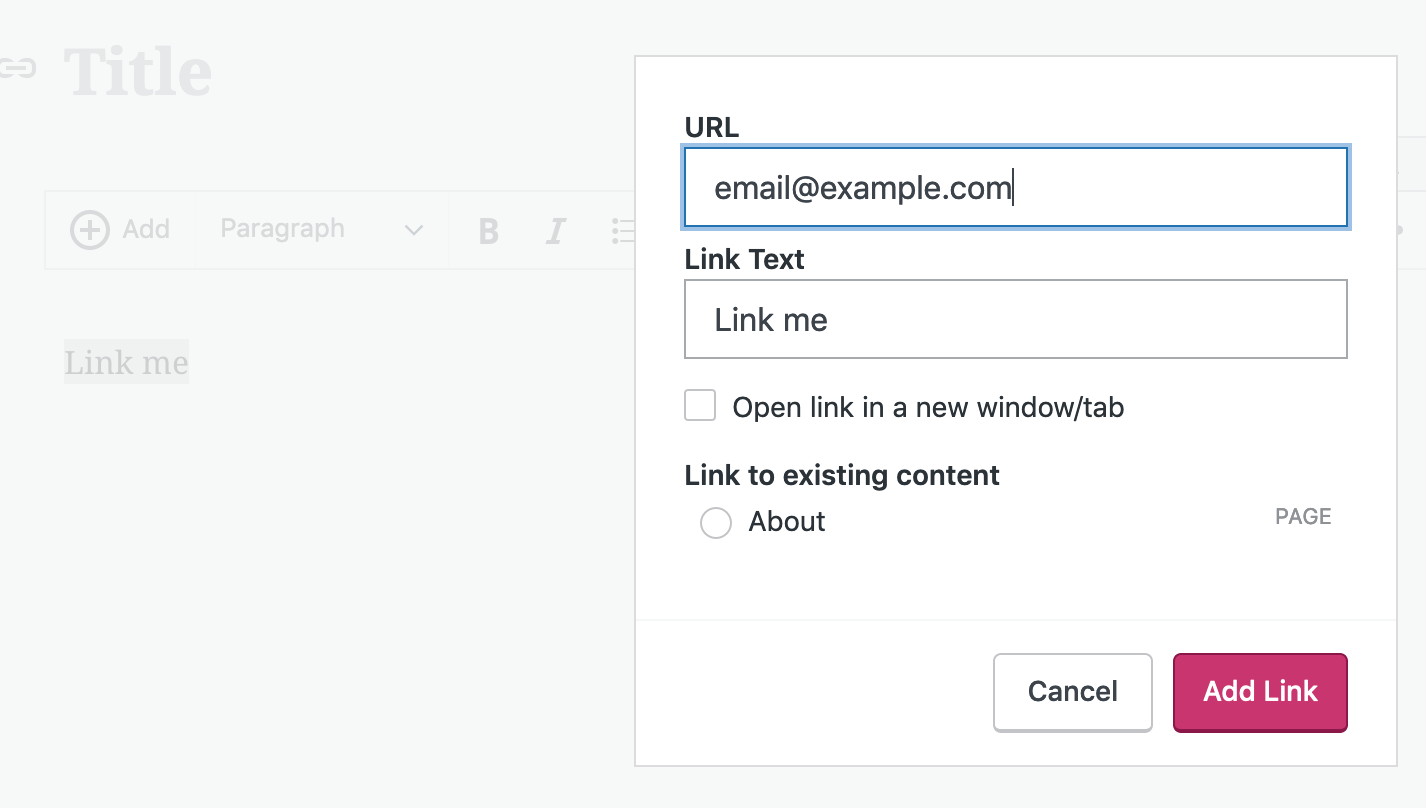Click the highlighted 'Link me' text in editor

pyautogui.click(x=126, y=362)
